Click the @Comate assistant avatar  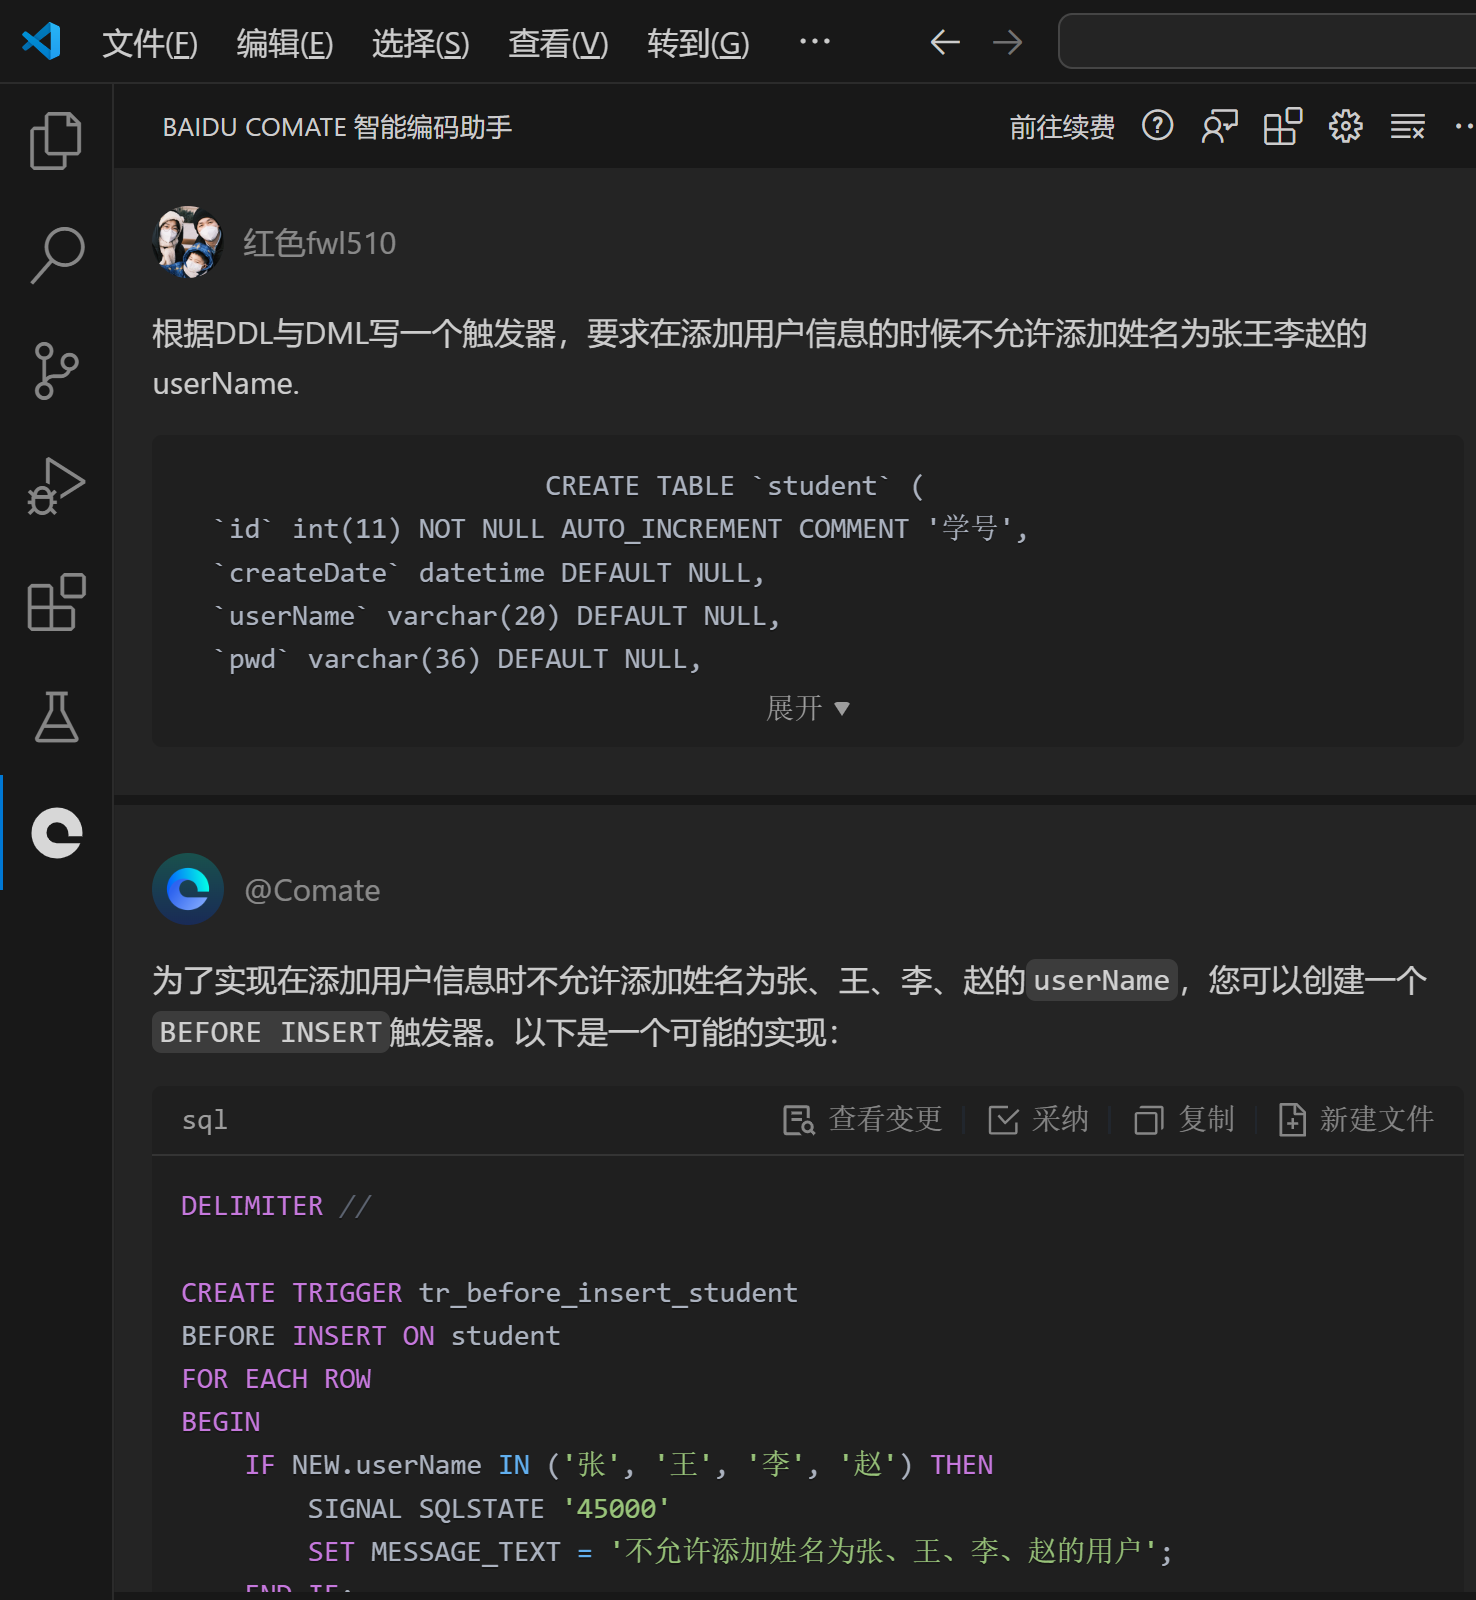click(188, 889)
